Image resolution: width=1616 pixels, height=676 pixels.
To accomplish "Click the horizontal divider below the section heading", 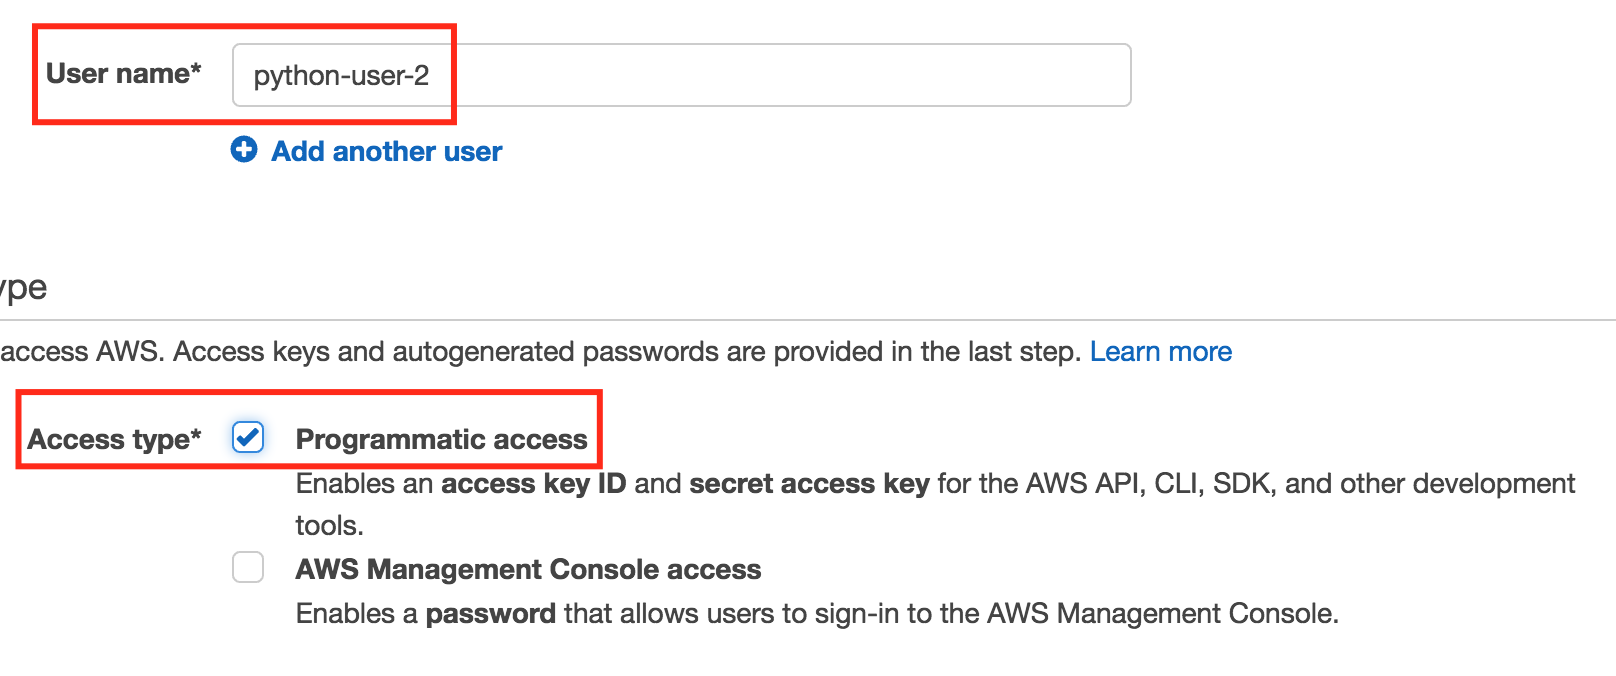I will [808, 320].
